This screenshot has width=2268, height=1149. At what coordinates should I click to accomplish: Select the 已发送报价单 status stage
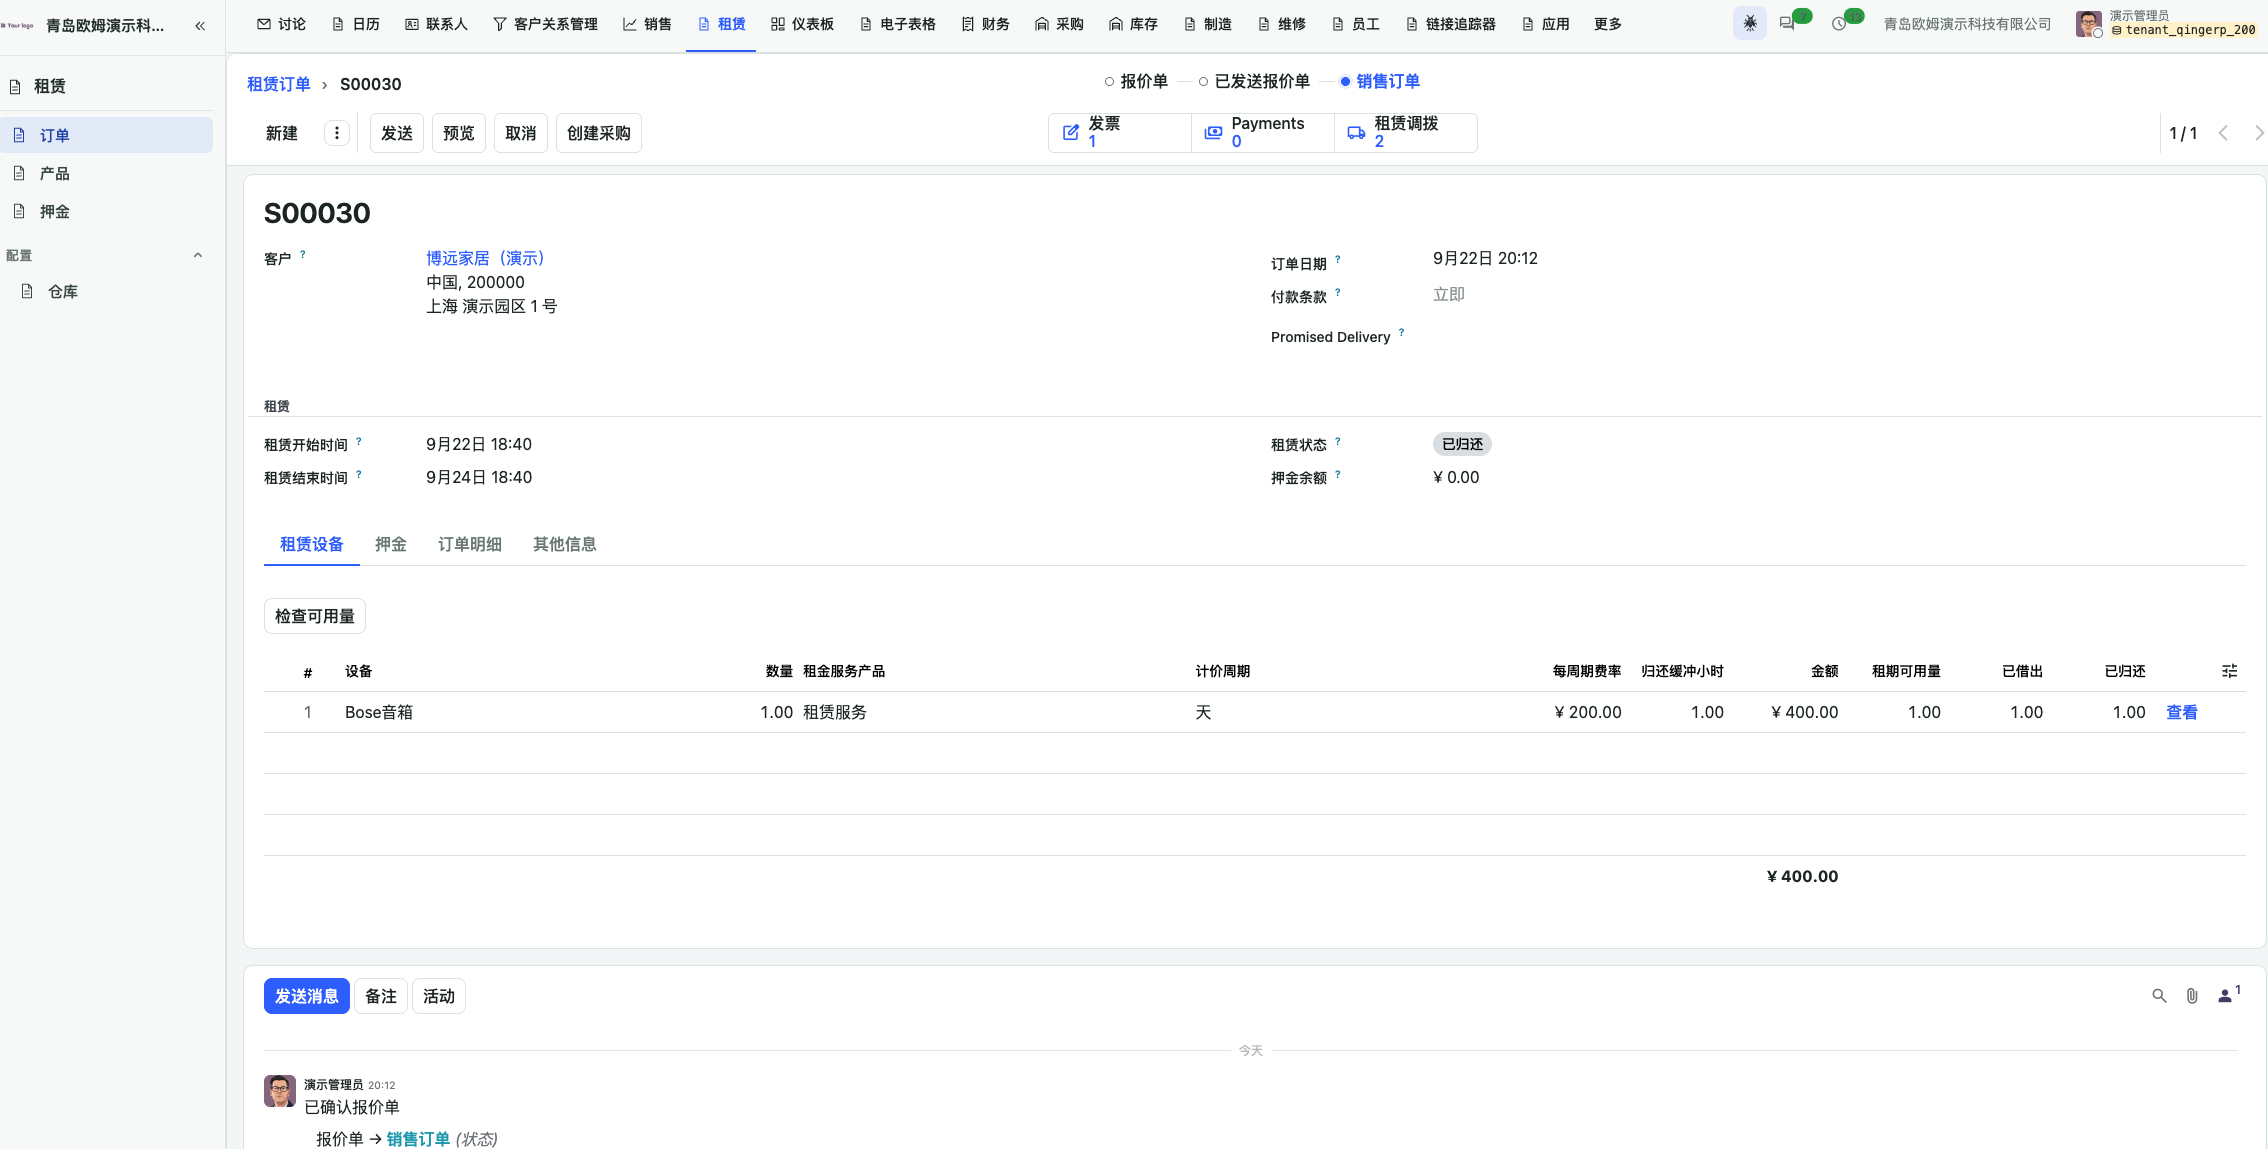click(1254, 81)
